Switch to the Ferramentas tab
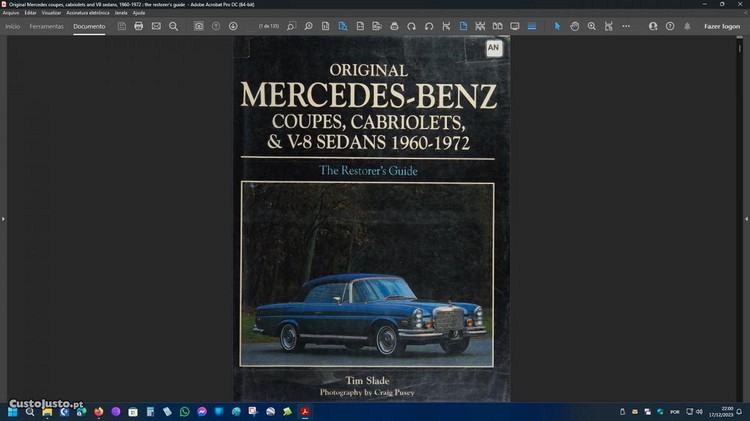The image size is (750, 421). tap(46, 26)
